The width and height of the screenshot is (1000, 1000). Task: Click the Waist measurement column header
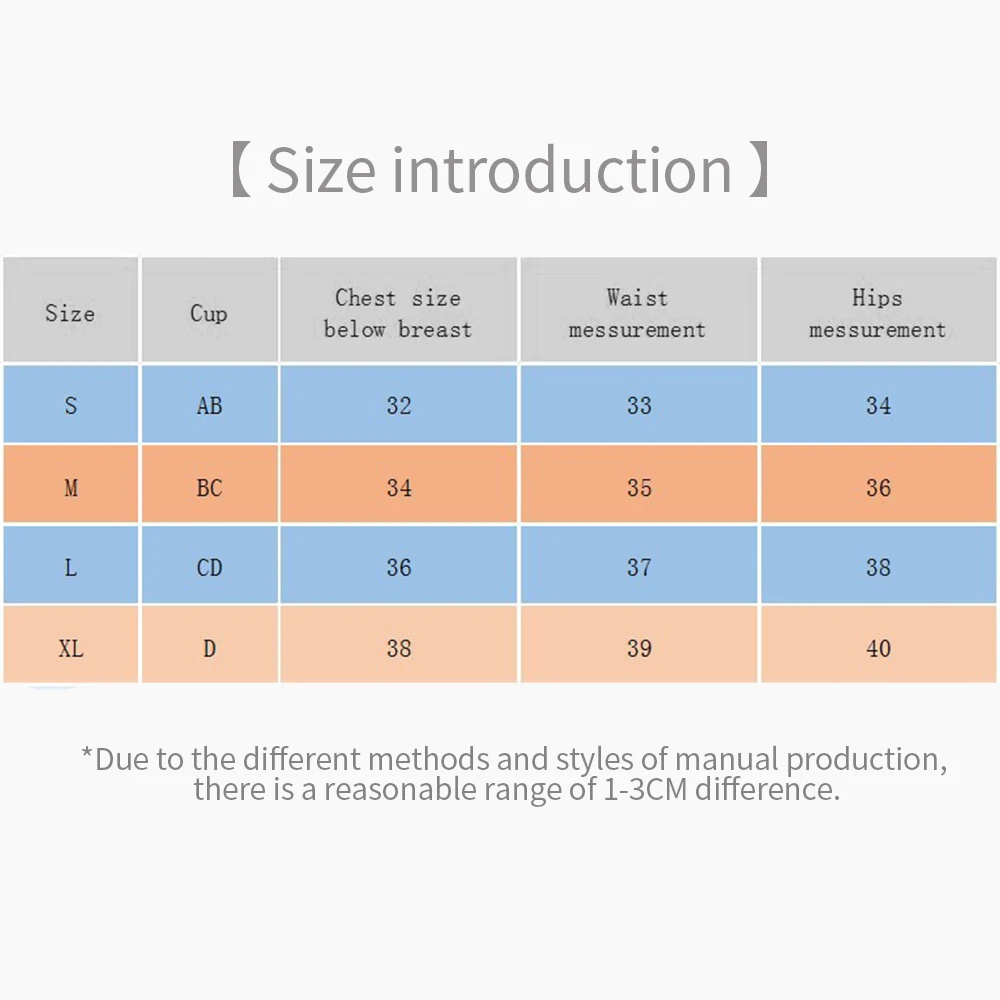coord(638,313)
